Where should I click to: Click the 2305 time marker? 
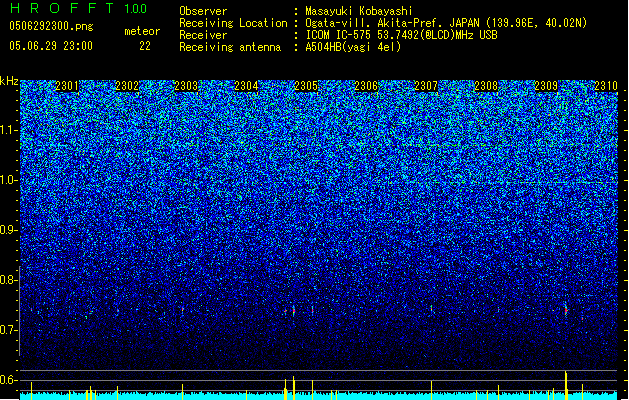coord(306,86)
